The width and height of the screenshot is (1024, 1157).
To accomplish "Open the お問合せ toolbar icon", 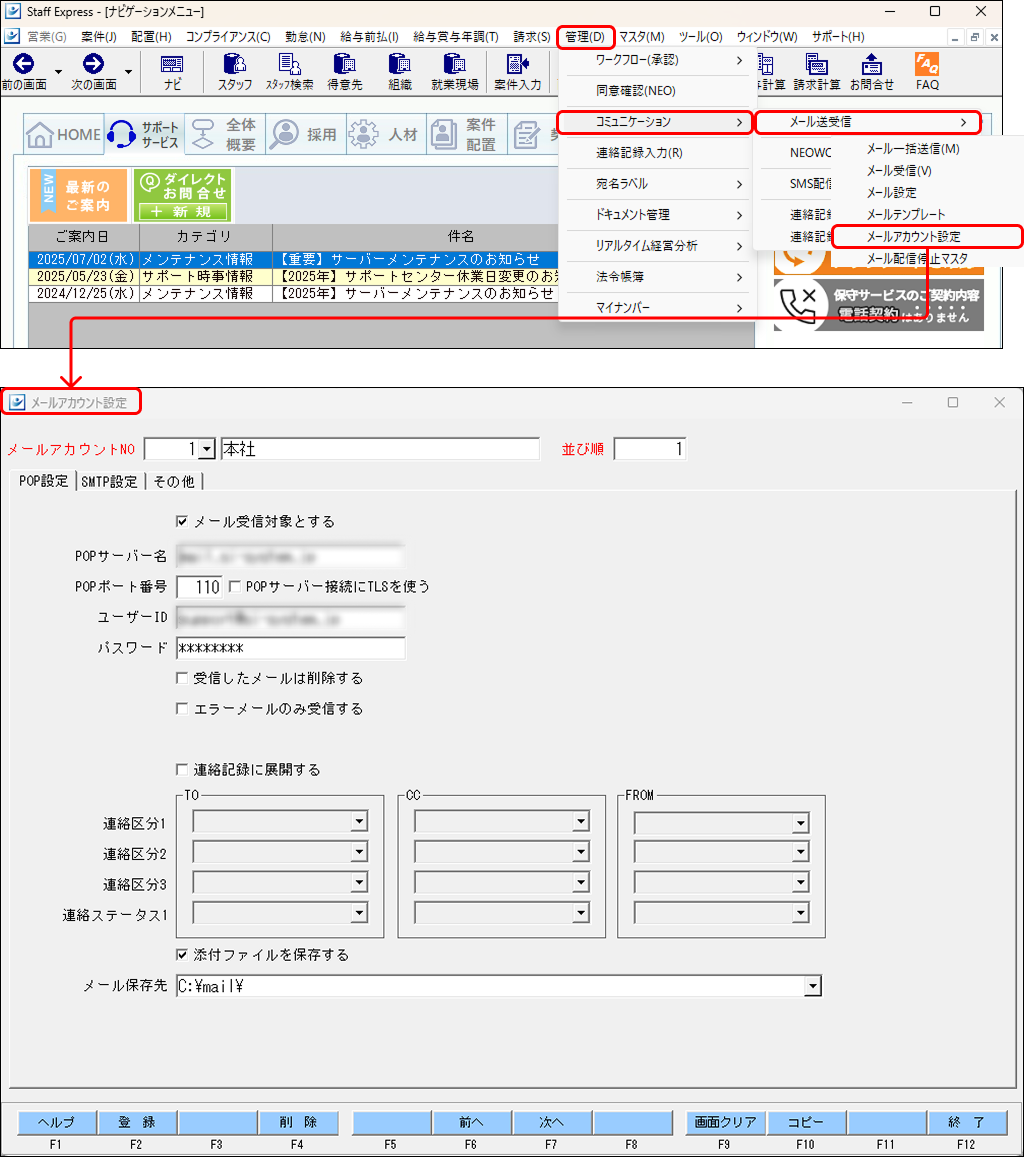I will pyautogui.click(x=871, y=72).
